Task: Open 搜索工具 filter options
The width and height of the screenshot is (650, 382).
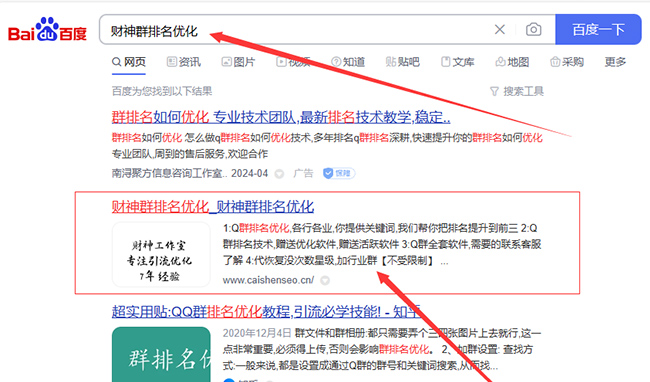Action: (x=517, y=91)
